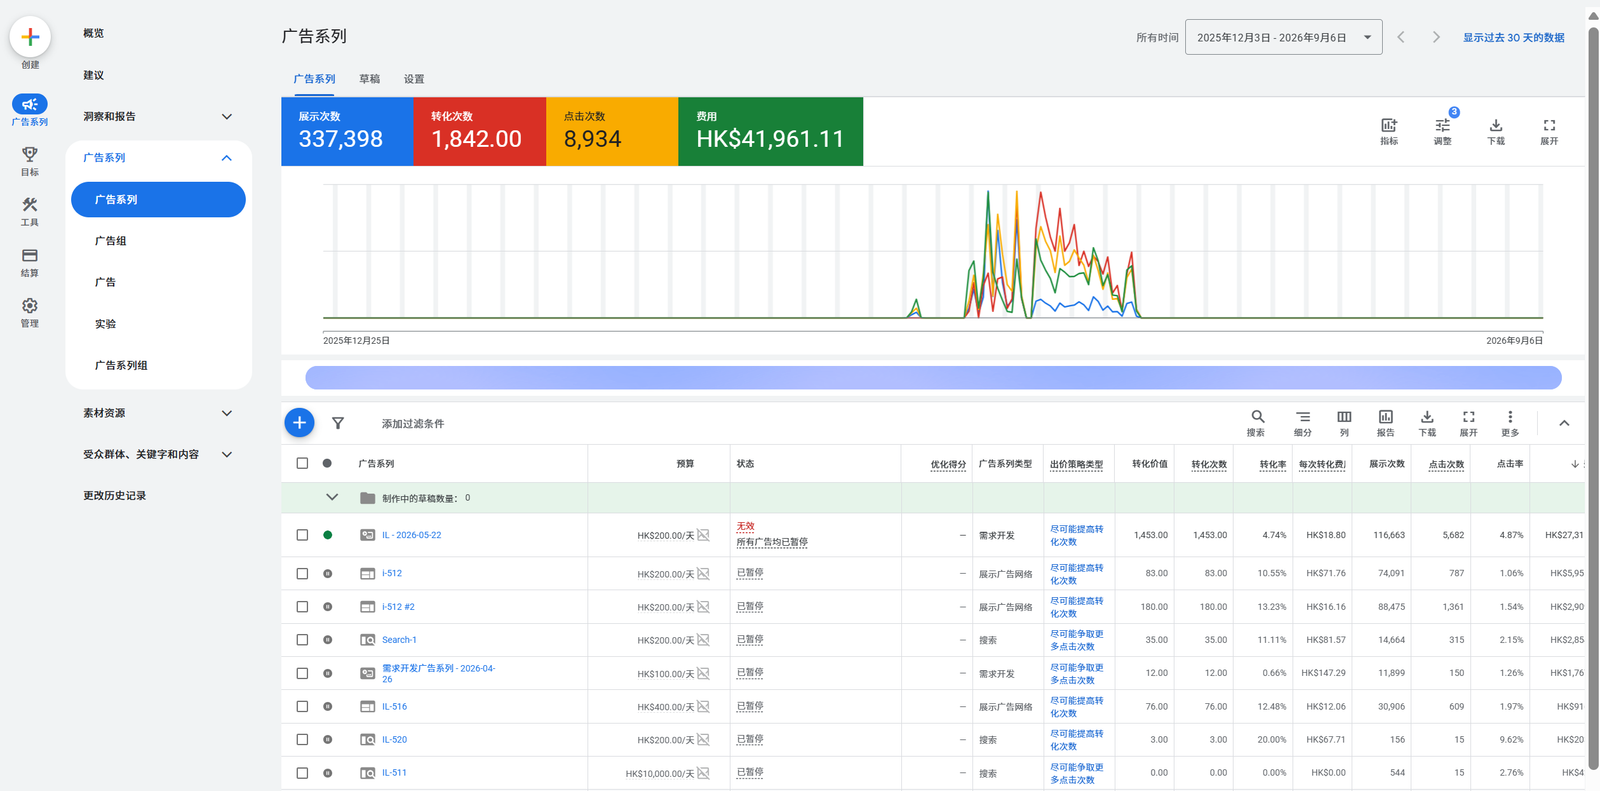The image size is (1600, 791).
Task: Open 建议 in the side navigation
Action: 94,75
